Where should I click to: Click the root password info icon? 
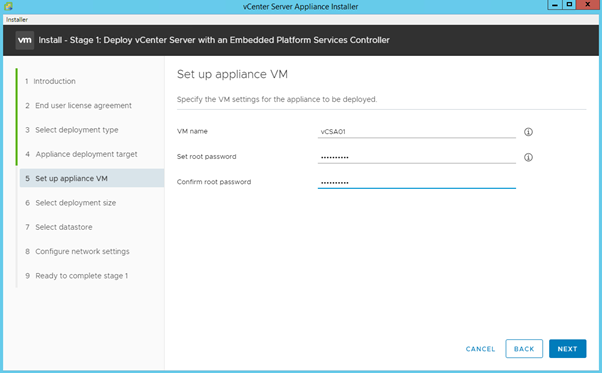[x=528, y=157]
